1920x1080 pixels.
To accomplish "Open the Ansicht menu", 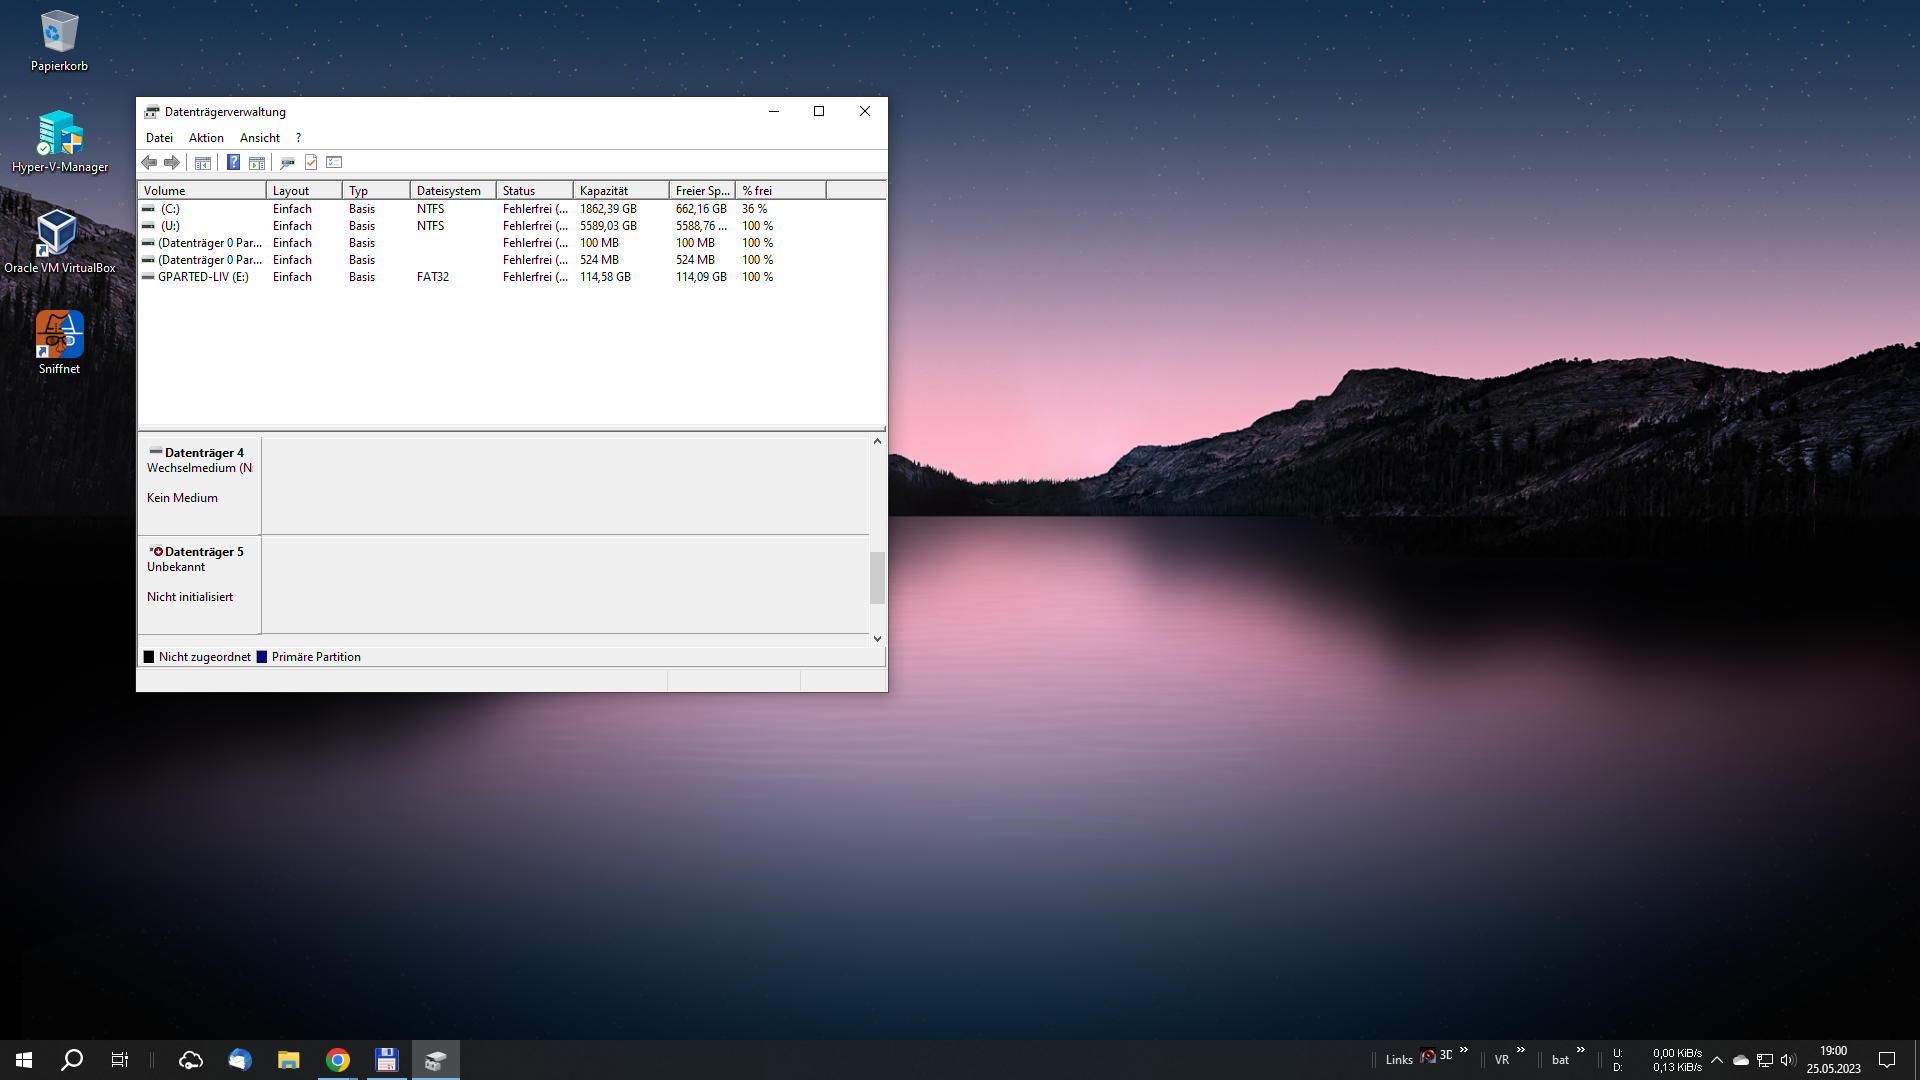I will (260, 138).
